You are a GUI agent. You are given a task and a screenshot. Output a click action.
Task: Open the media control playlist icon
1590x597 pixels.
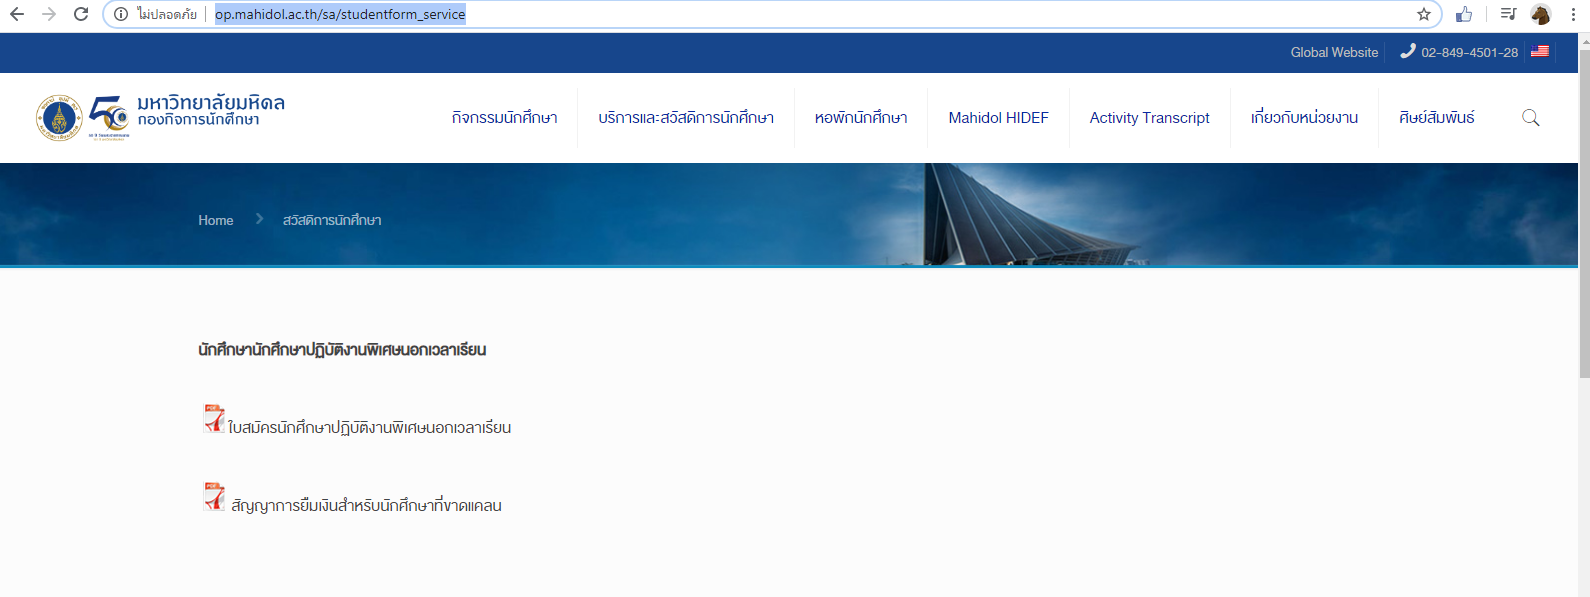click(x=1508, y=14)
